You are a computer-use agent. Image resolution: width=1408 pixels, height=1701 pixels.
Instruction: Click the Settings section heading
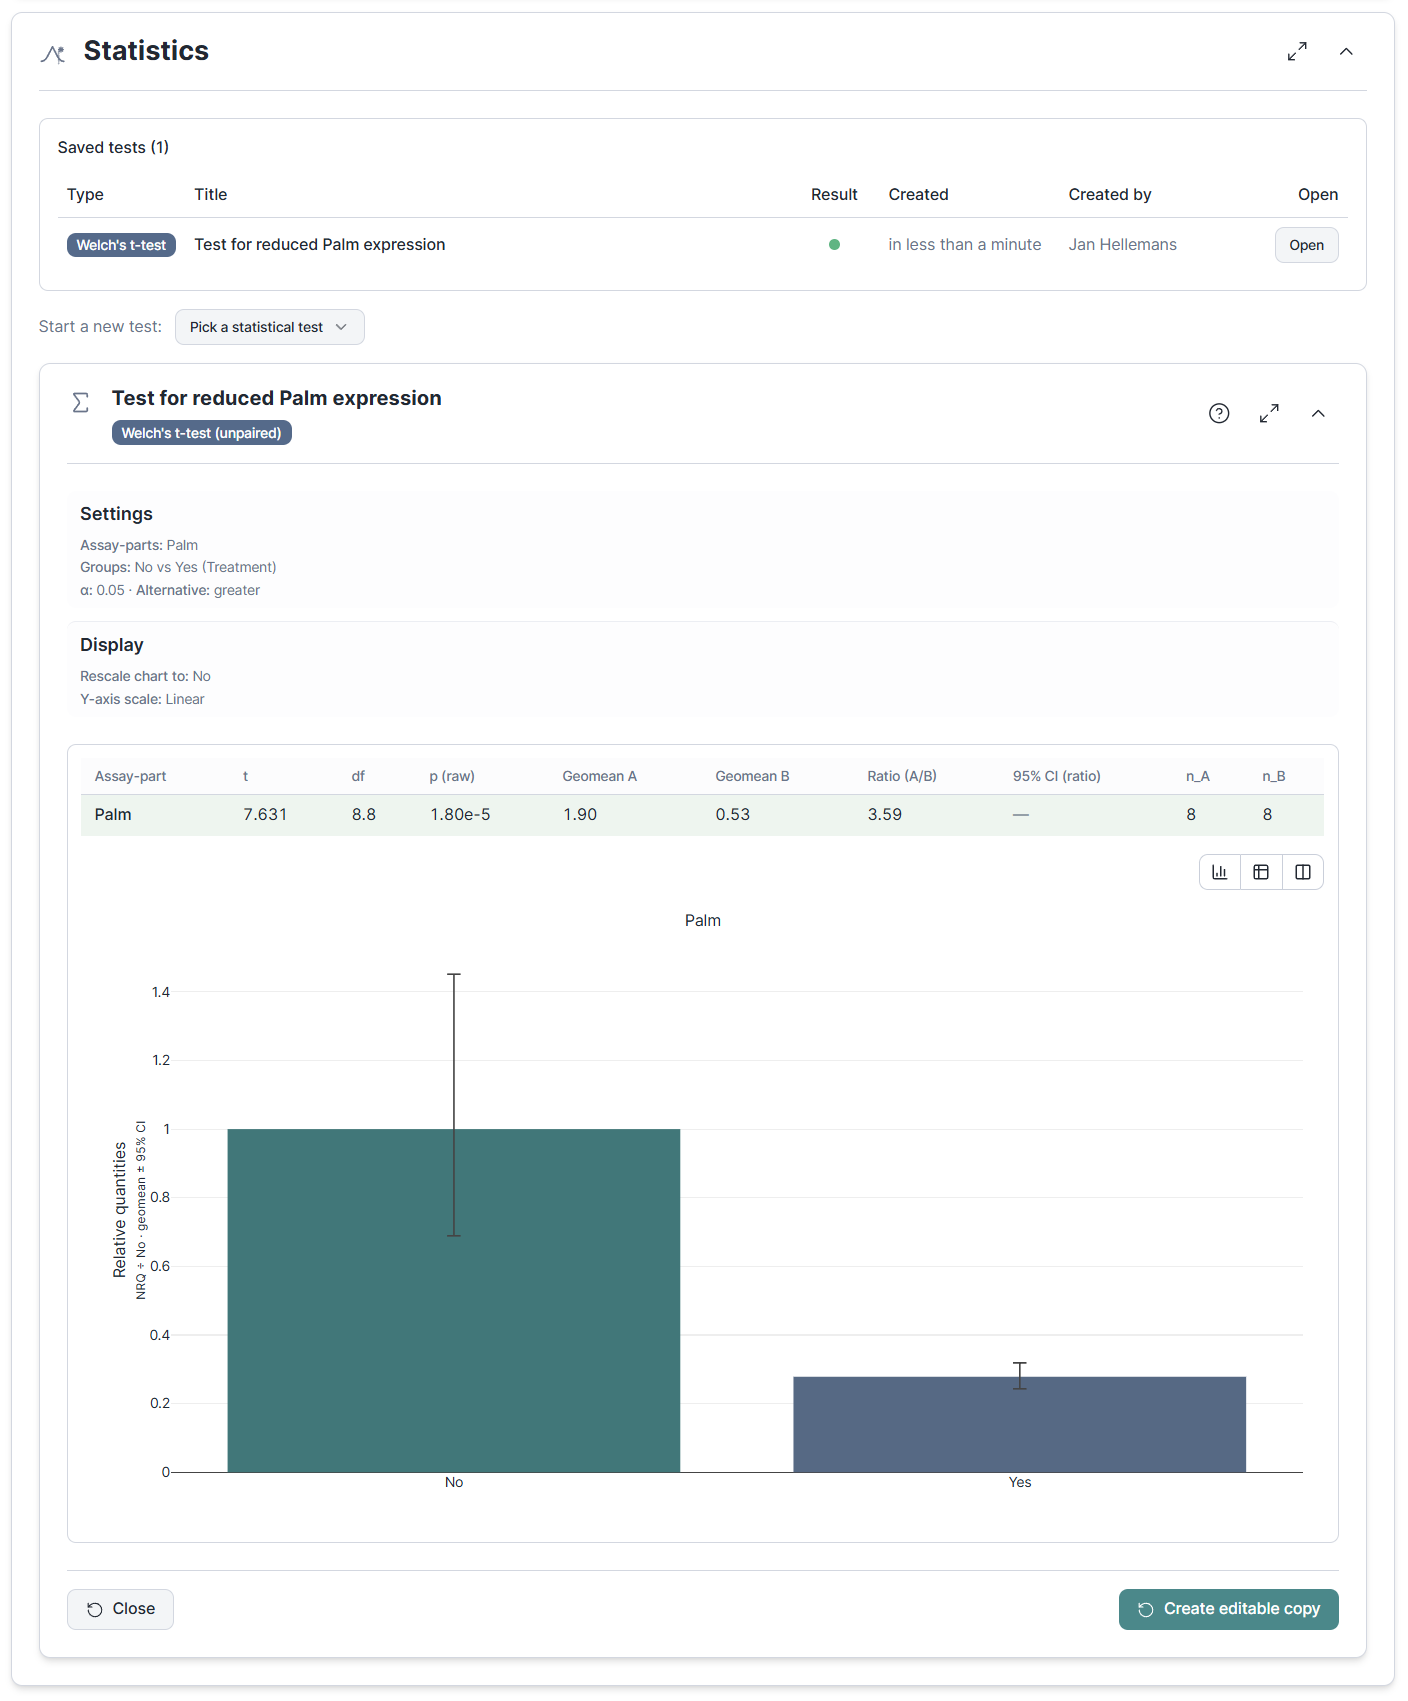tap(116, 514)
